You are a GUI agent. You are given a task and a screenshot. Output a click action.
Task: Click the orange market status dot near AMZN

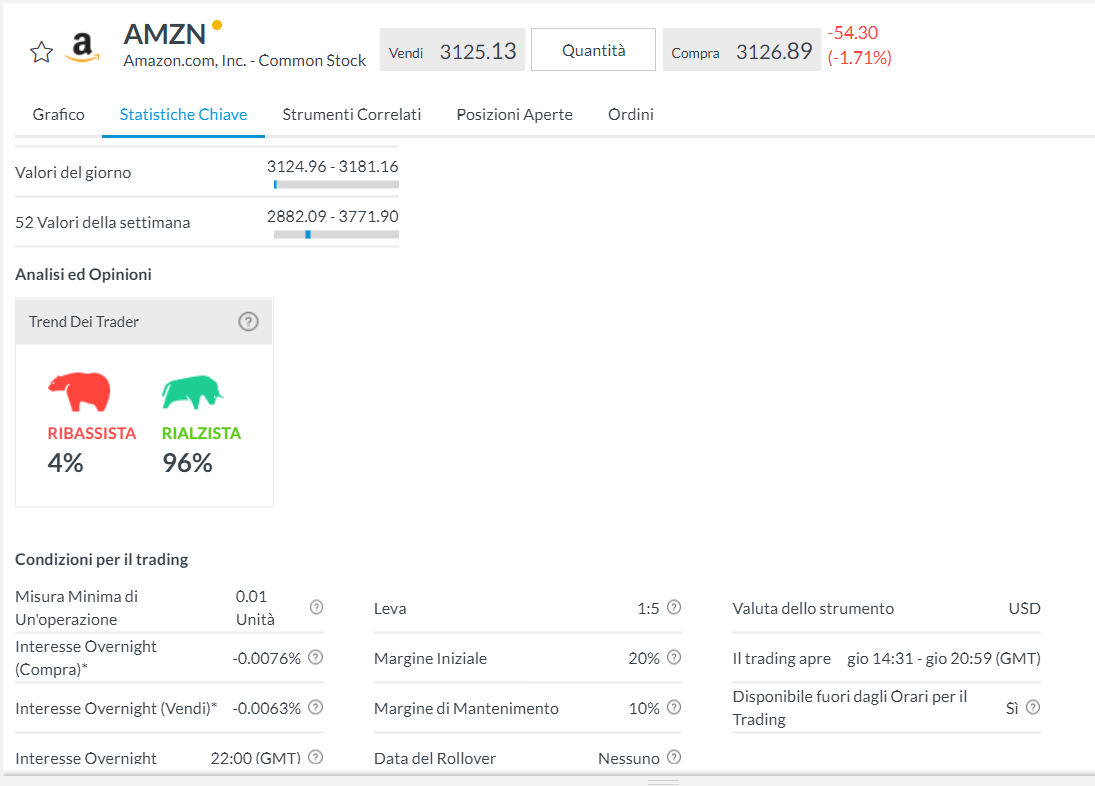point(216,26)
